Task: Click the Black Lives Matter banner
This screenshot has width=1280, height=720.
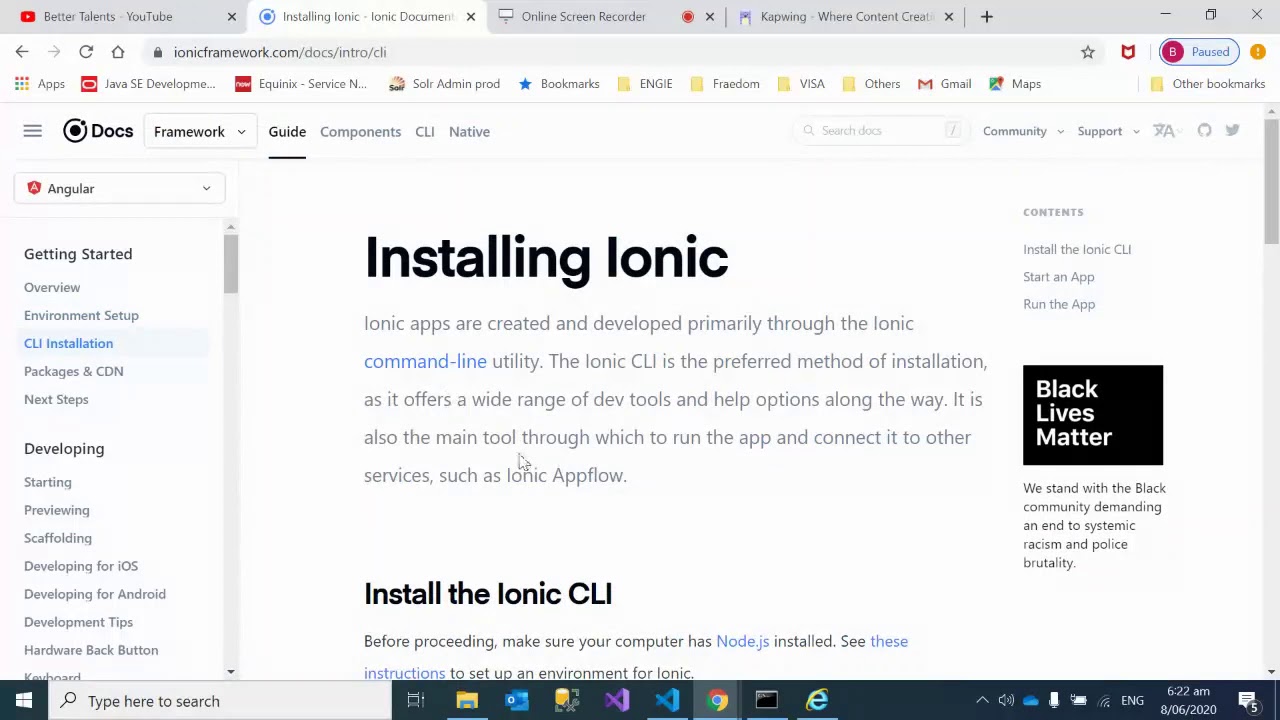Action: point(1093,415)
